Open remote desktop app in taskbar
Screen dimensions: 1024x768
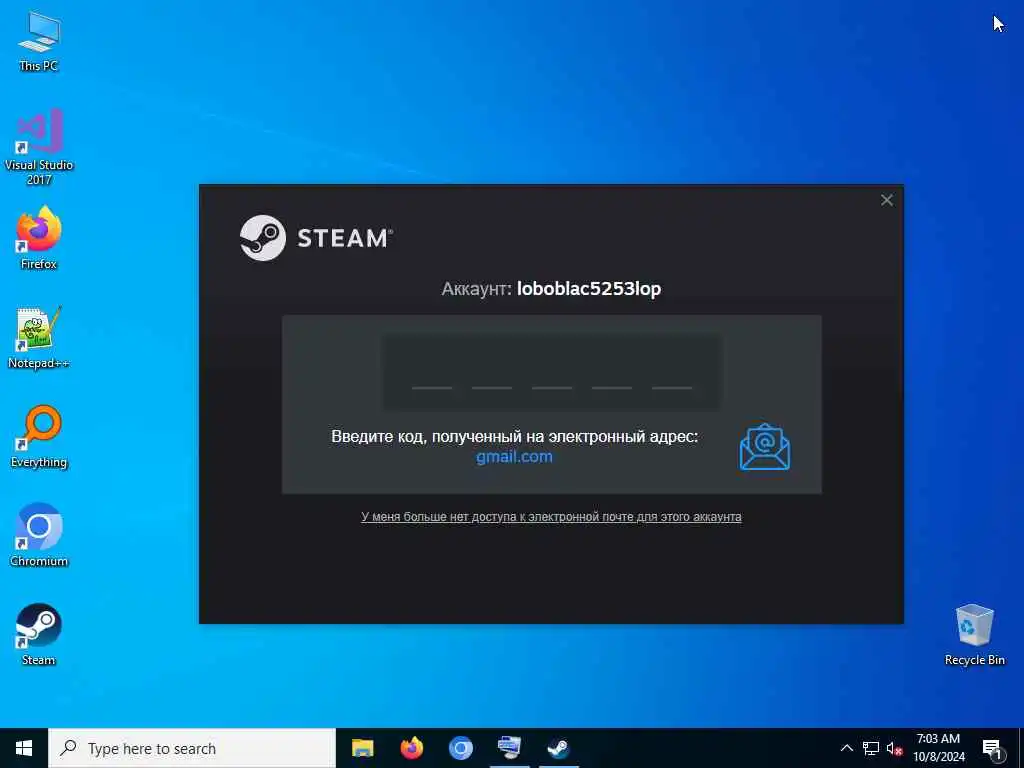pyautogui.click(x=509, y=748)
